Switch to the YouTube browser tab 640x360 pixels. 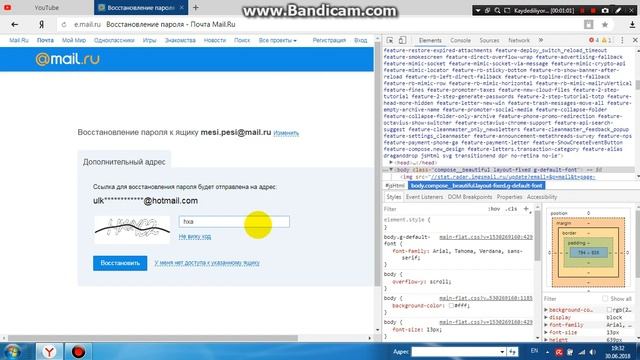pos(46,7)
